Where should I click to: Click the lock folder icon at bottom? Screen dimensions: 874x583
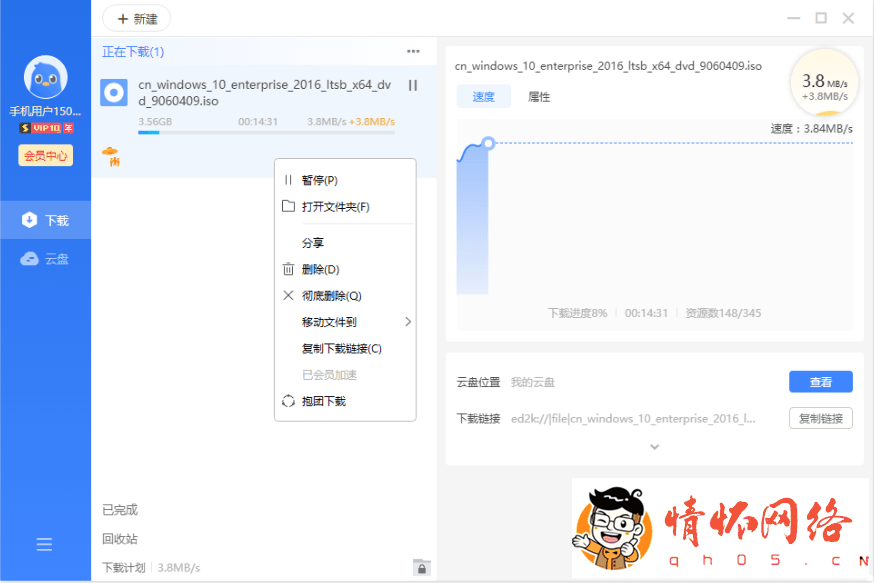(x=421, y=567)
